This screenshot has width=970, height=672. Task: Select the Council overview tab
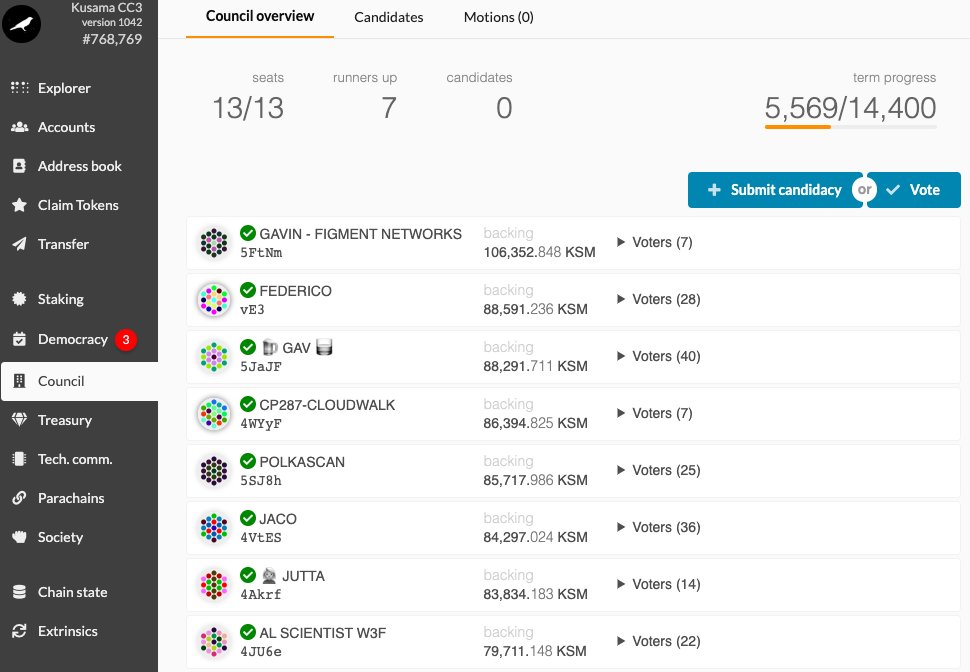pyautogui.click(x=260, y=17)
